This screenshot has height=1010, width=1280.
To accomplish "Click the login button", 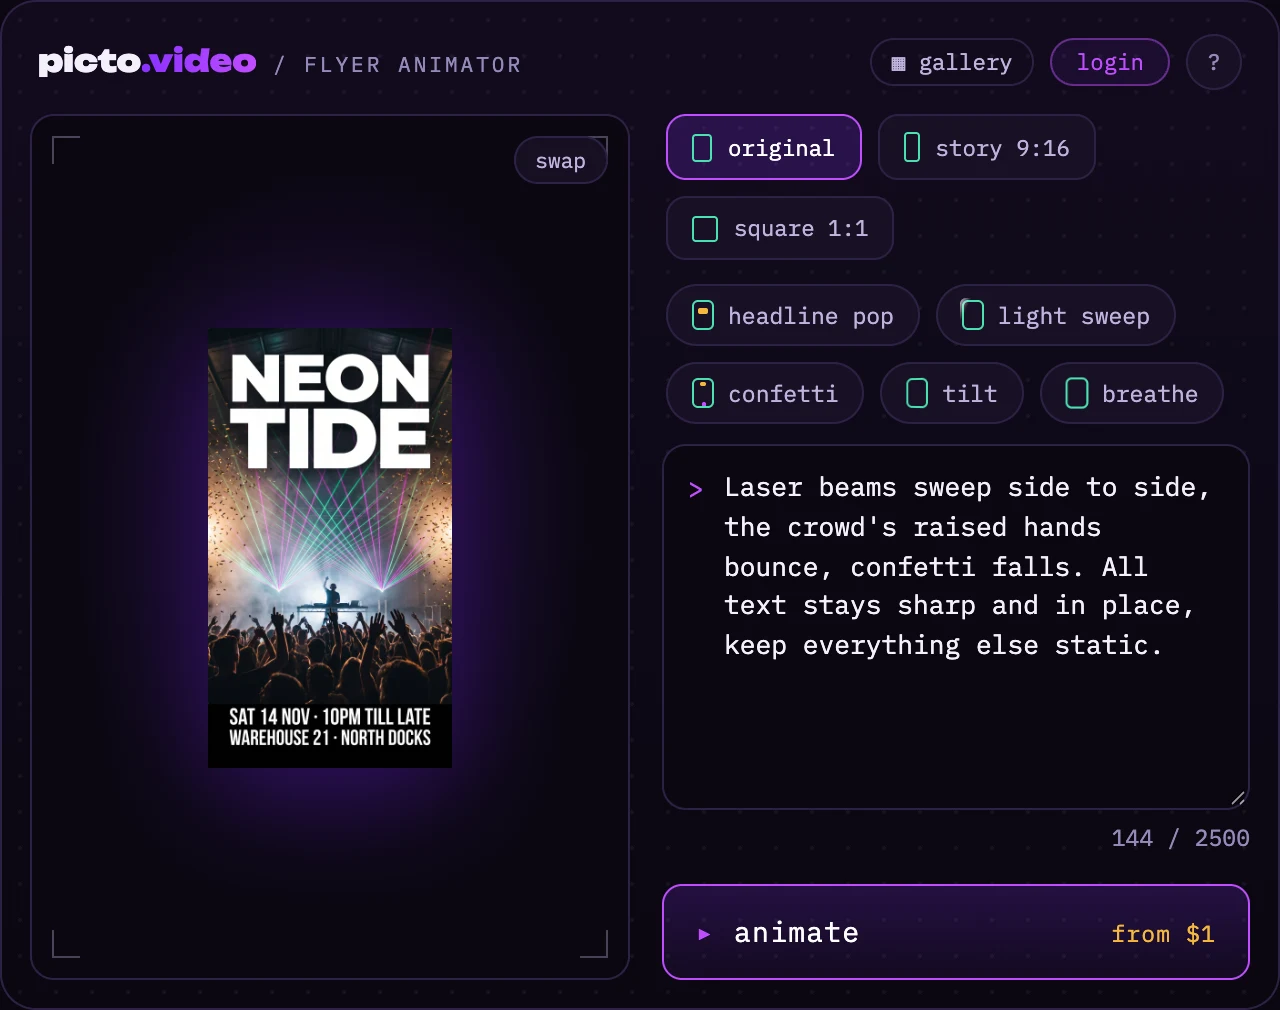I will coord(1109,62).
